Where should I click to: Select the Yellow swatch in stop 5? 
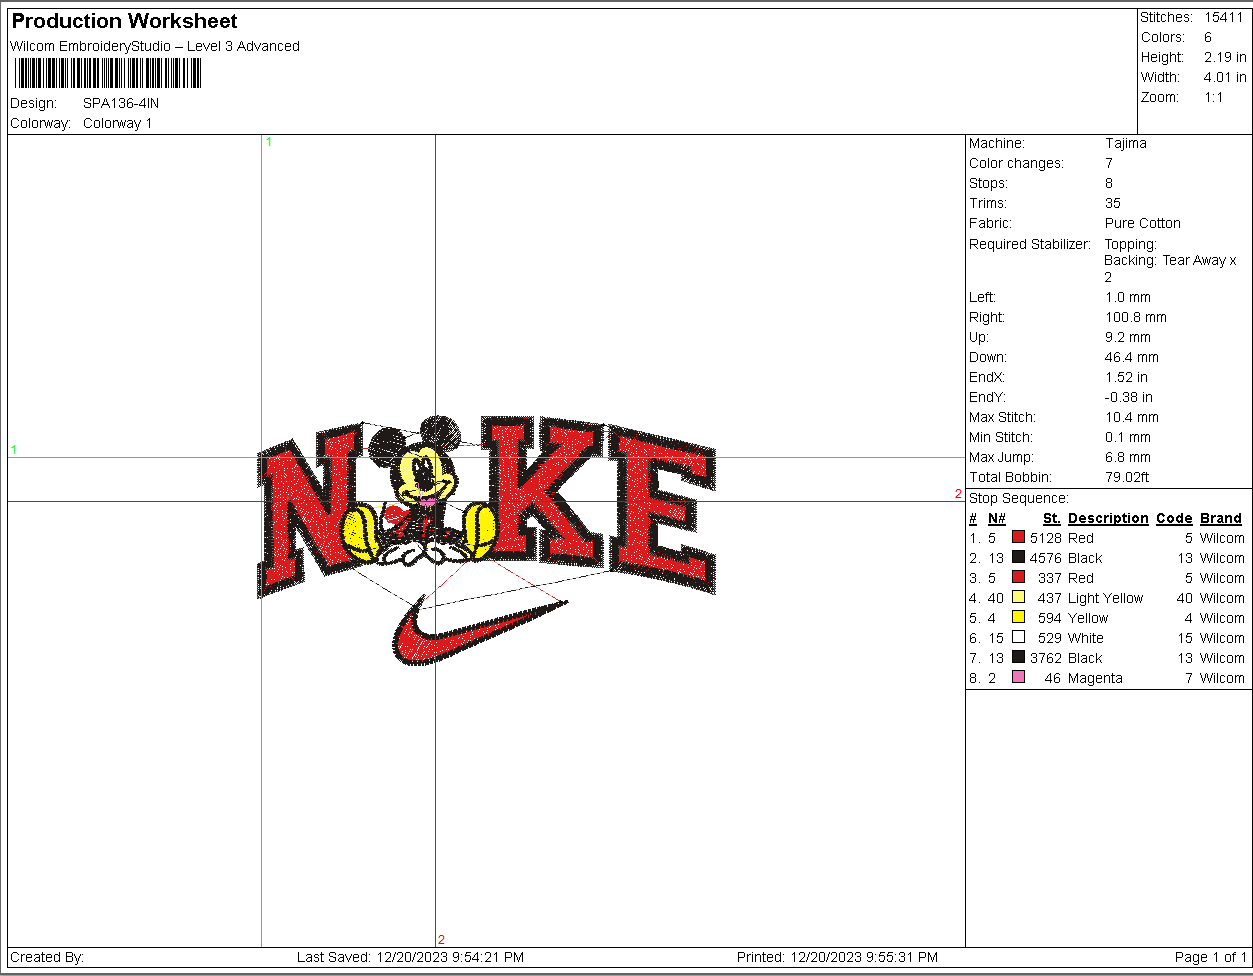[x=1018, y=617]
